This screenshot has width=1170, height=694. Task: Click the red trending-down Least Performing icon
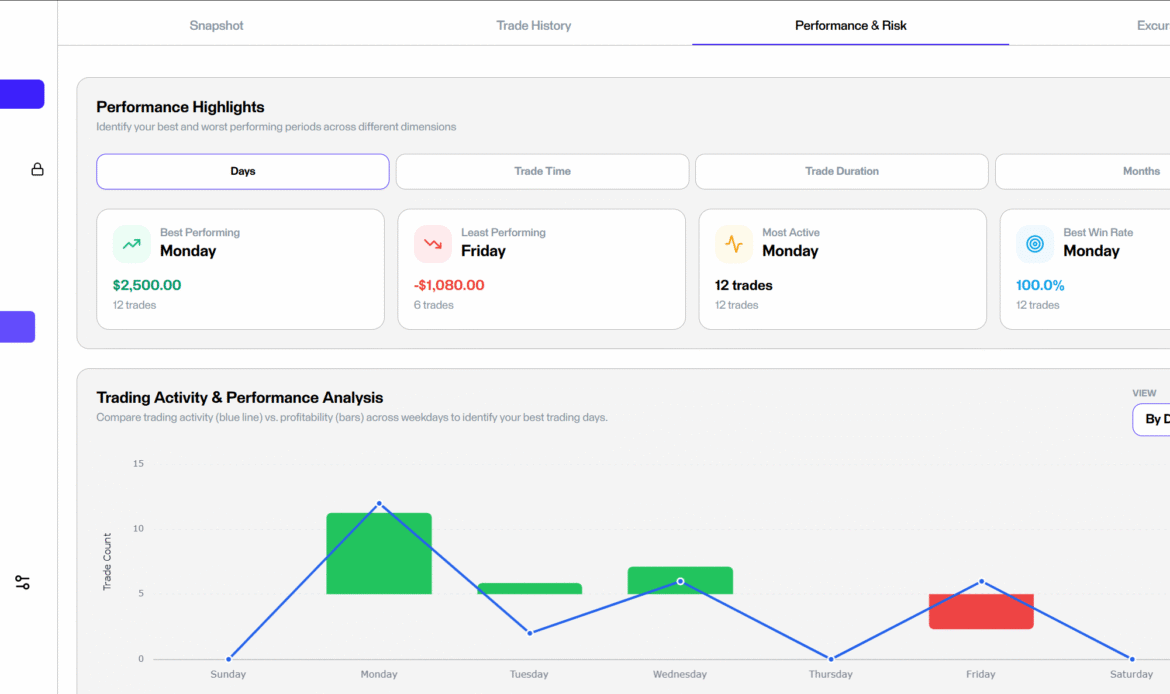pyautogui.click(x=433, y=243)
